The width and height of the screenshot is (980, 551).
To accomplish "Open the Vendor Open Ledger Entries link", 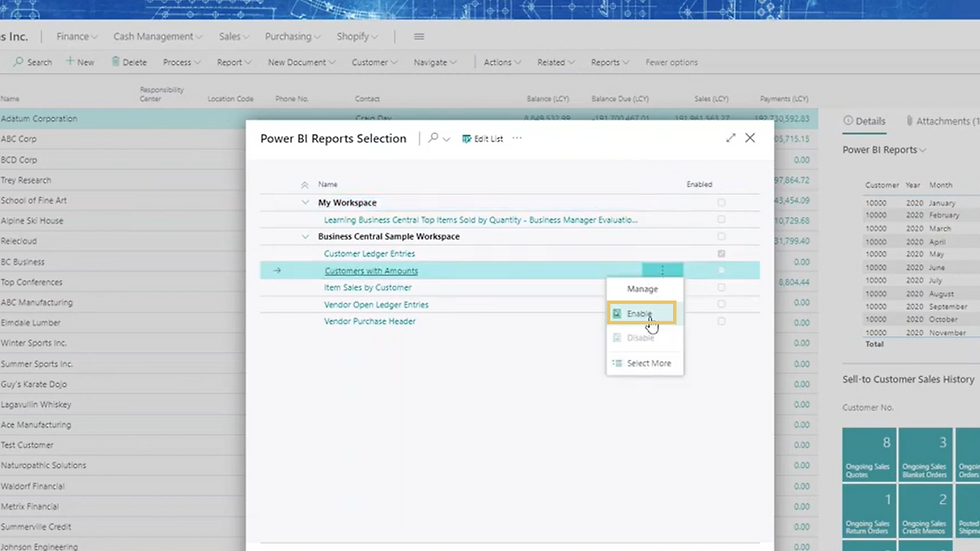I will [x=376, y=304].
